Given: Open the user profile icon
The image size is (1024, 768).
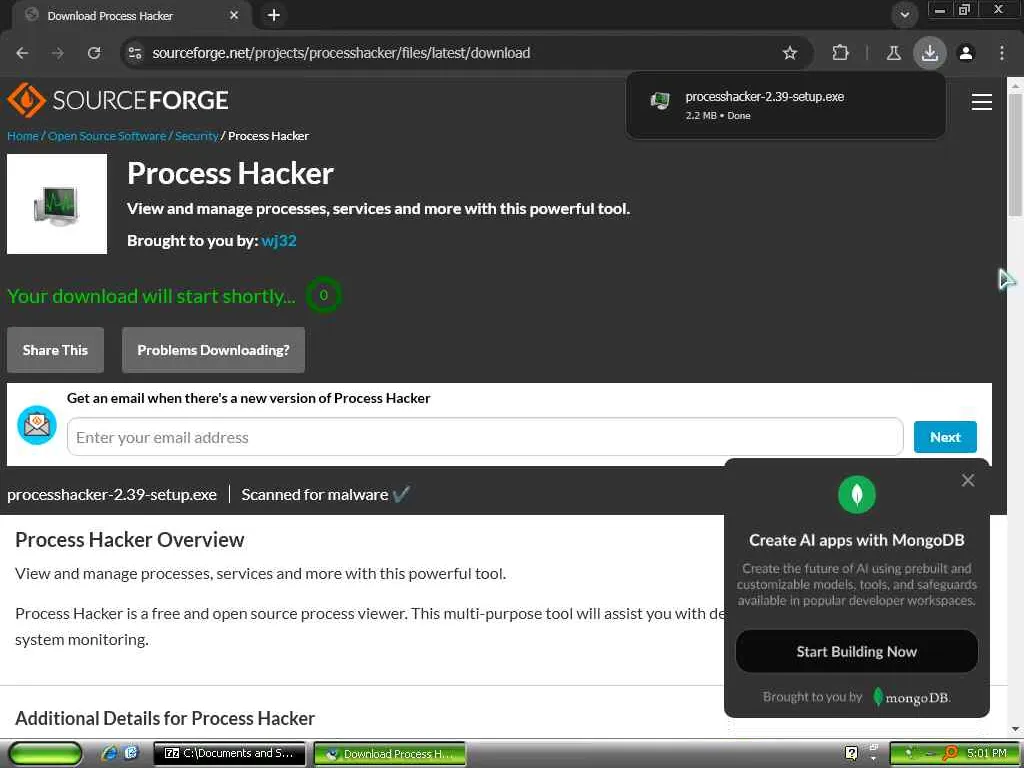Looking at the screenshot, I should 966,53.
